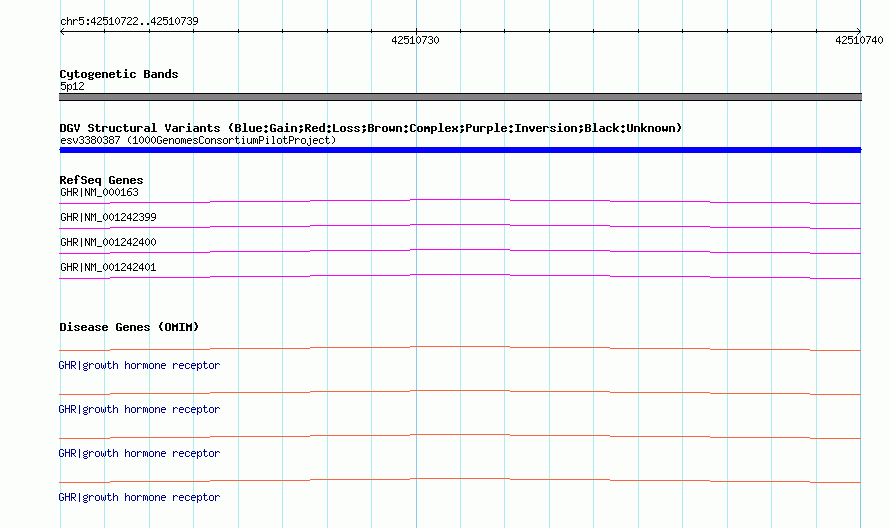Click the Disease Genes (OMIM) track title

point(129,327)
